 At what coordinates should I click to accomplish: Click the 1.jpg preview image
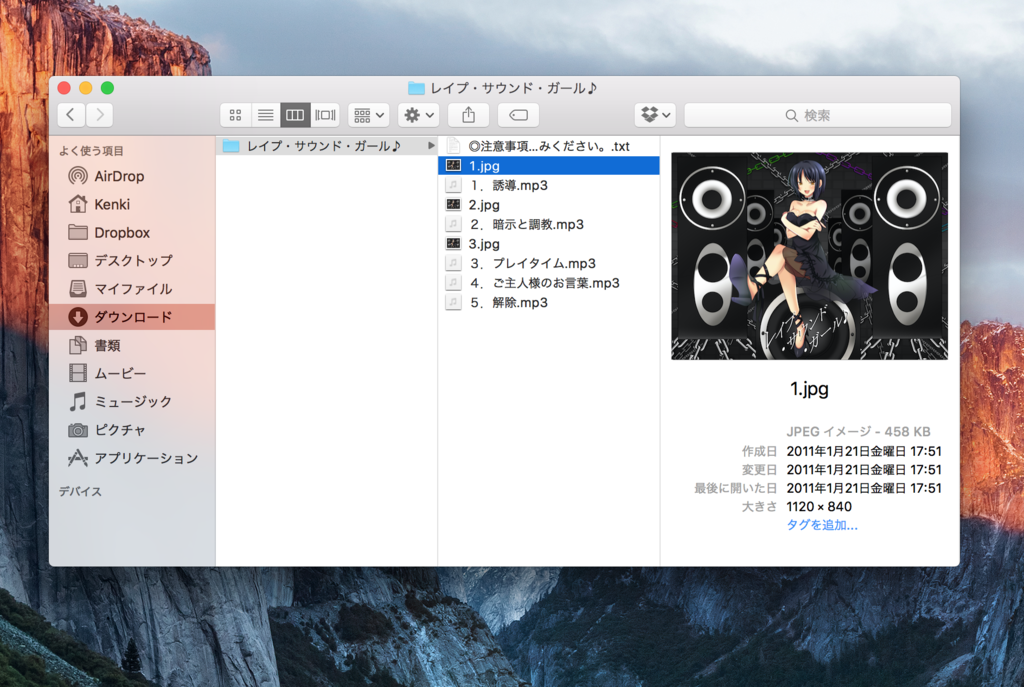[x=810, y=256]
